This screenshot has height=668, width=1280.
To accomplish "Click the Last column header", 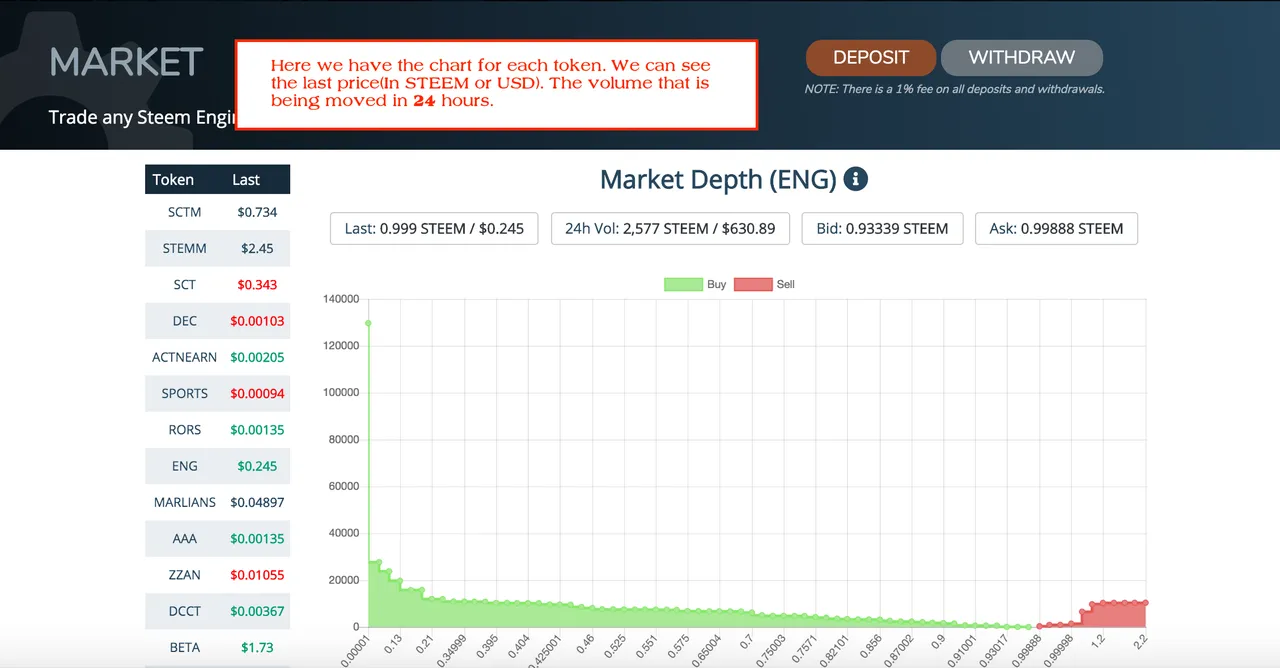I will (x=246, y=180).
